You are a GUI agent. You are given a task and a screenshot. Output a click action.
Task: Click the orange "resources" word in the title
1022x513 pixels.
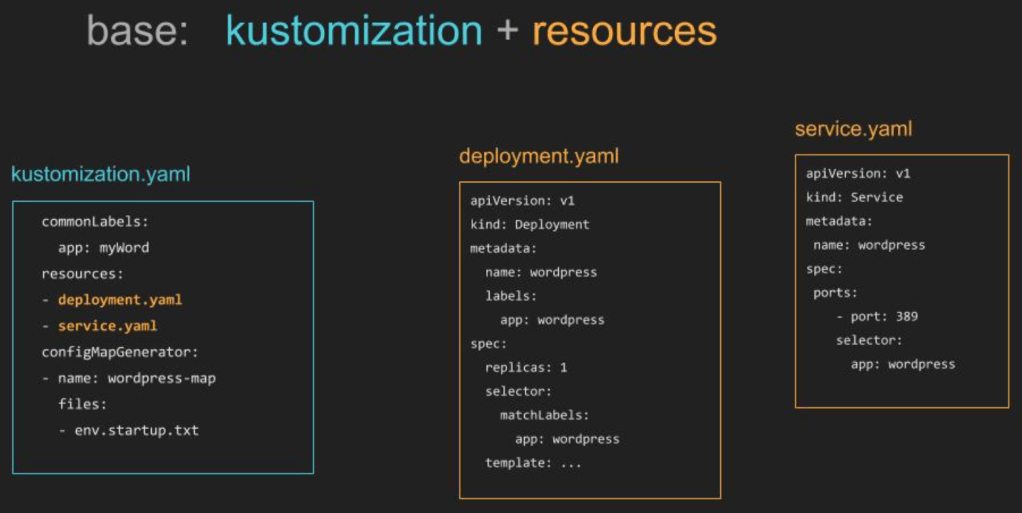point(624,31)
